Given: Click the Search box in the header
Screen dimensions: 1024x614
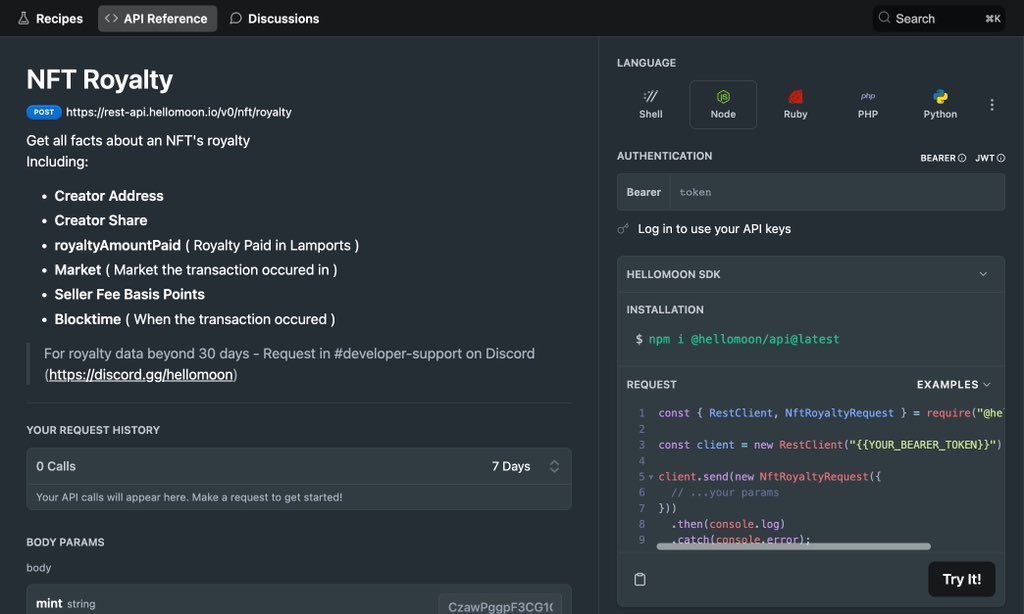Looking at the screenshot, I should 938,18.
